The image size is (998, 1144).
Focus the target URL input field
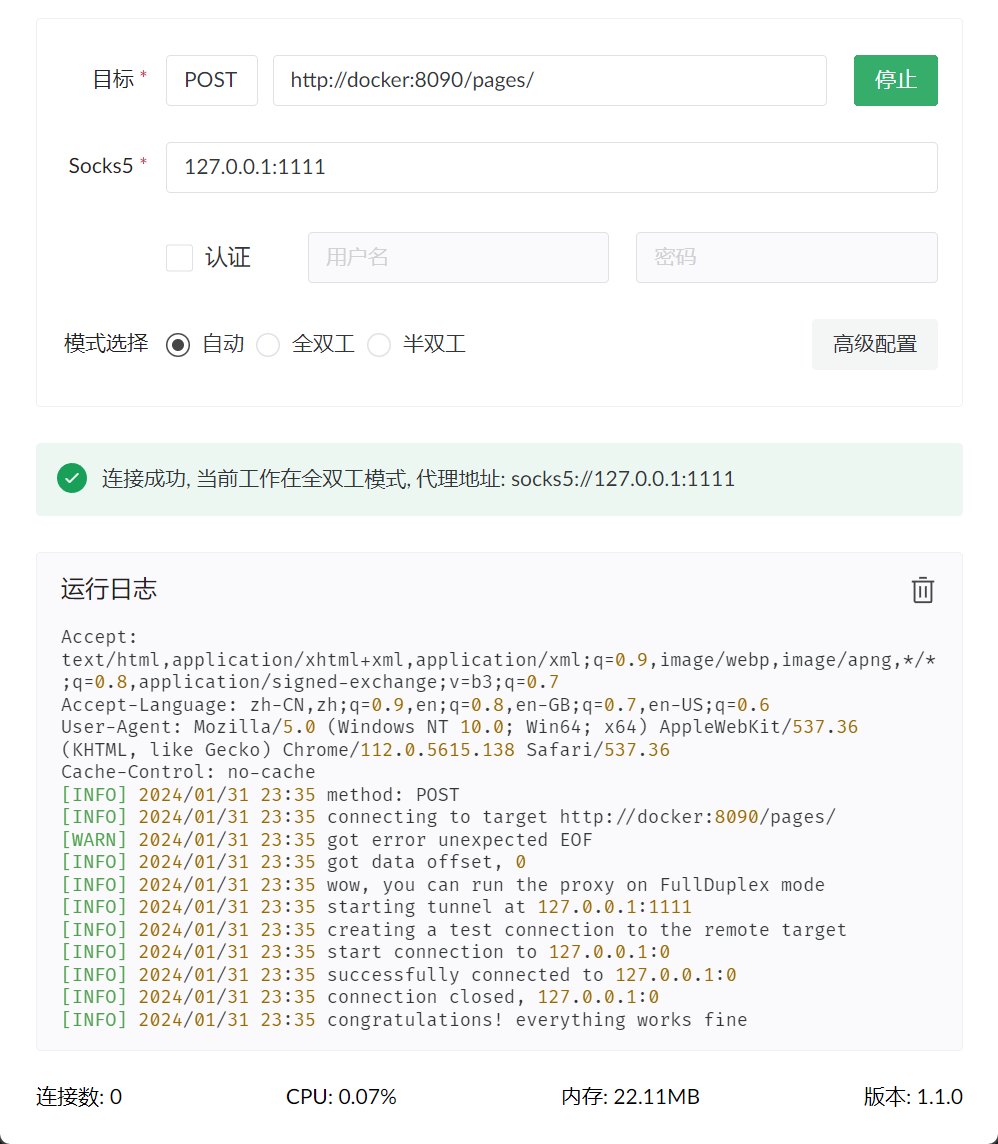click(x=549, y=80)
